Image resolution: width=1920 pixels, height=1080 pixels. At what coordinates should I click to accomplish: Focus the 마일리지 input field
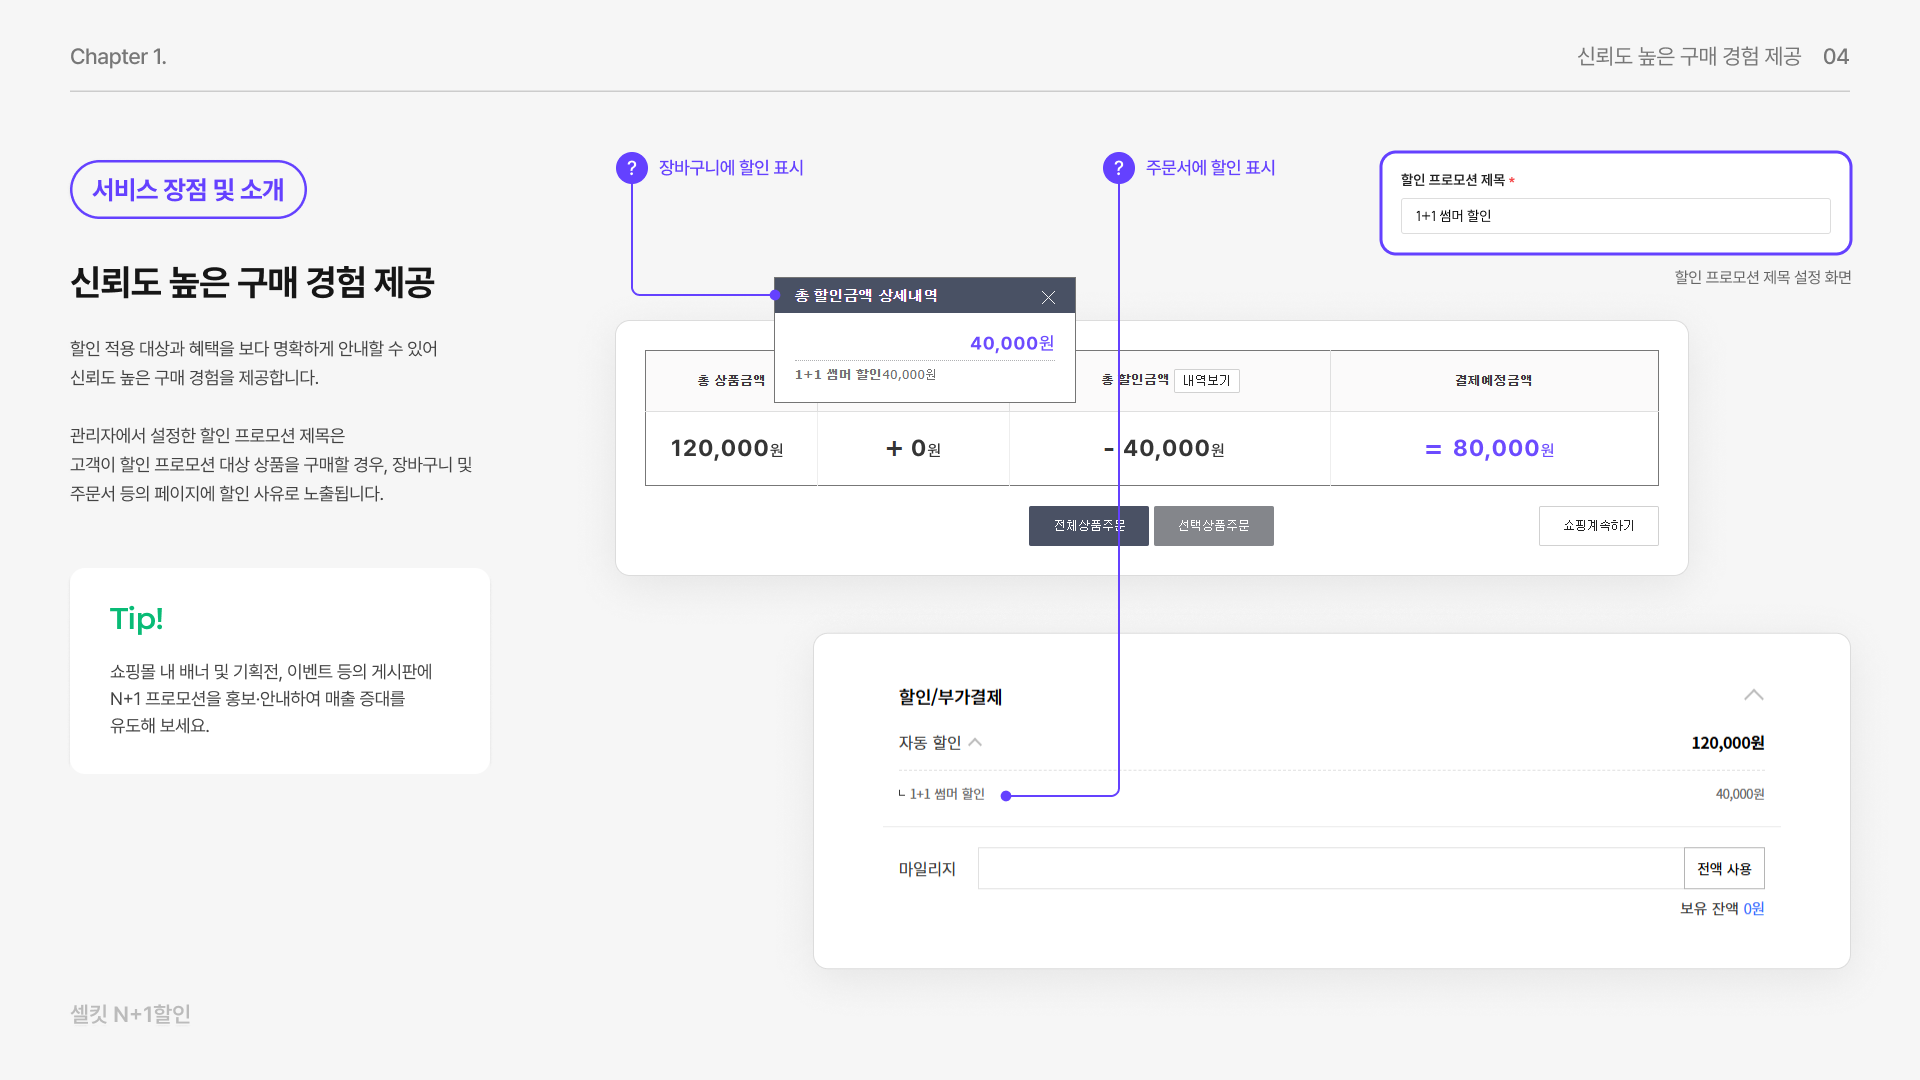1330,869
